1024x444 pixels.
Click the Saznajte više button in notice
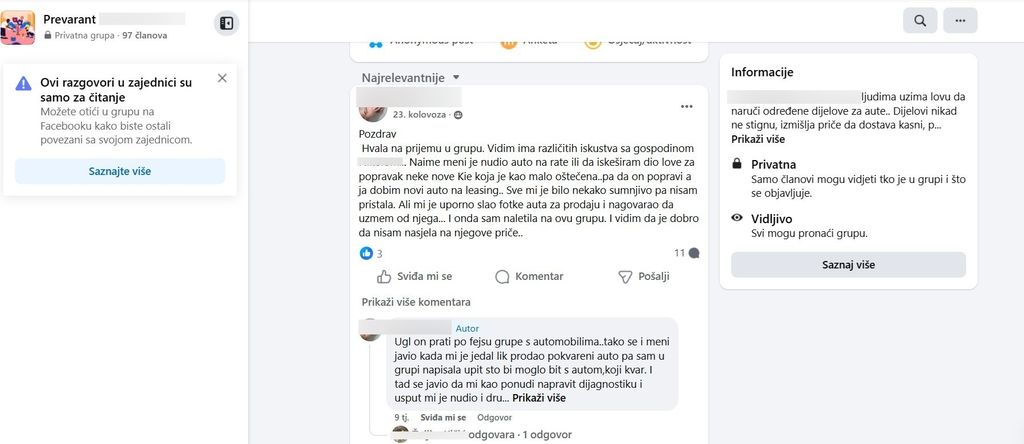120,171
